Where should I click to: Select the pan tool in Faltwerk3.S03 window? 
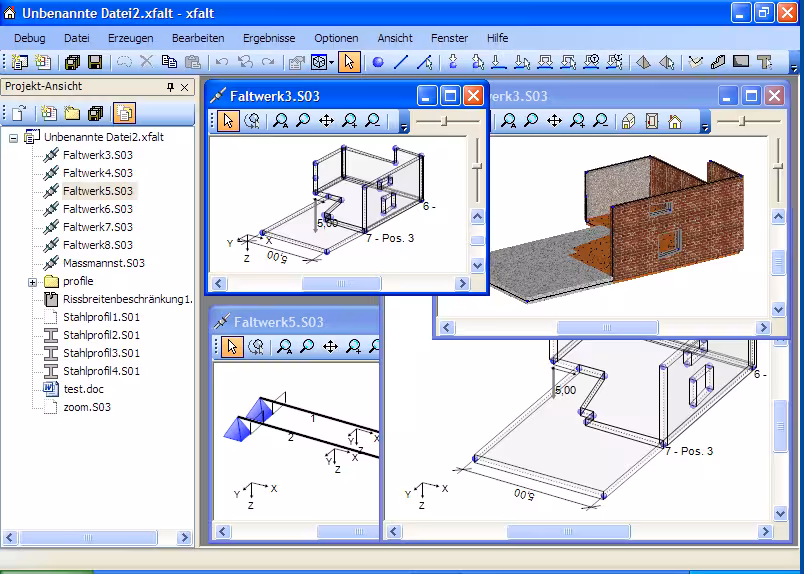click(326, 121)
